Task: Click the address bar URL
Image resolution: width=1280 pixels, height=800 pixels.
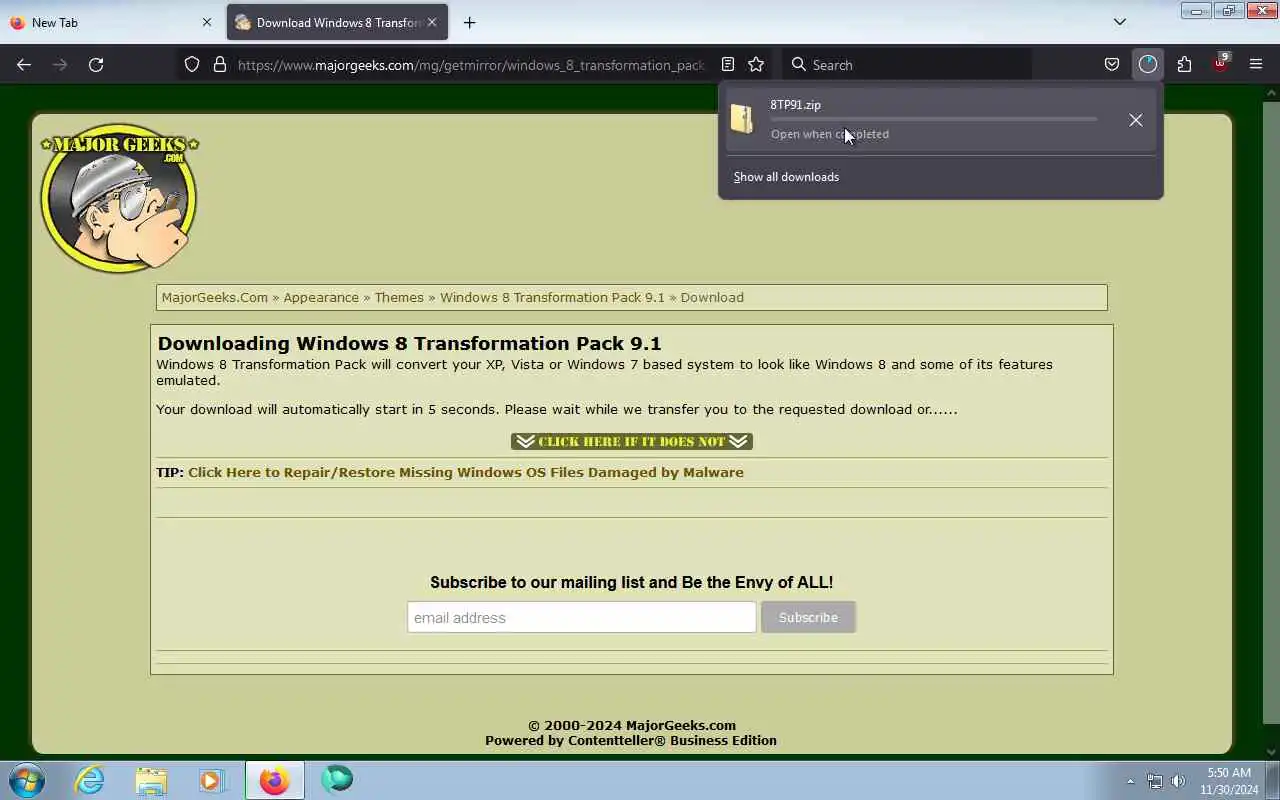Action: click(x=471, y=65)
